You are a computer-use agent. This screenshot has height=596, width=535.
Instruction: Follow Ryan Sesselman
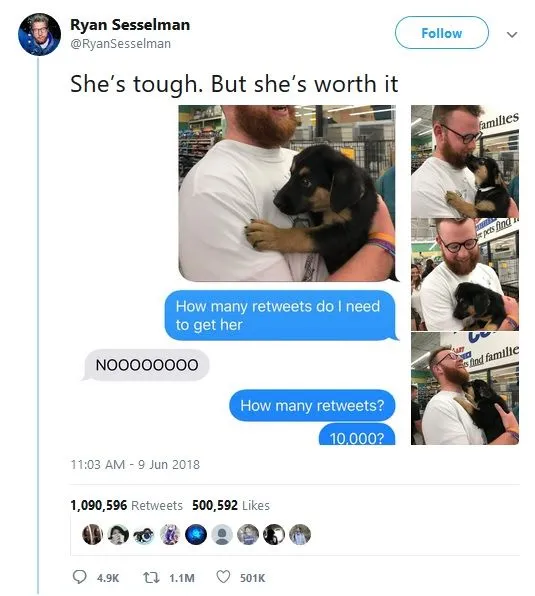coord(442,33)
